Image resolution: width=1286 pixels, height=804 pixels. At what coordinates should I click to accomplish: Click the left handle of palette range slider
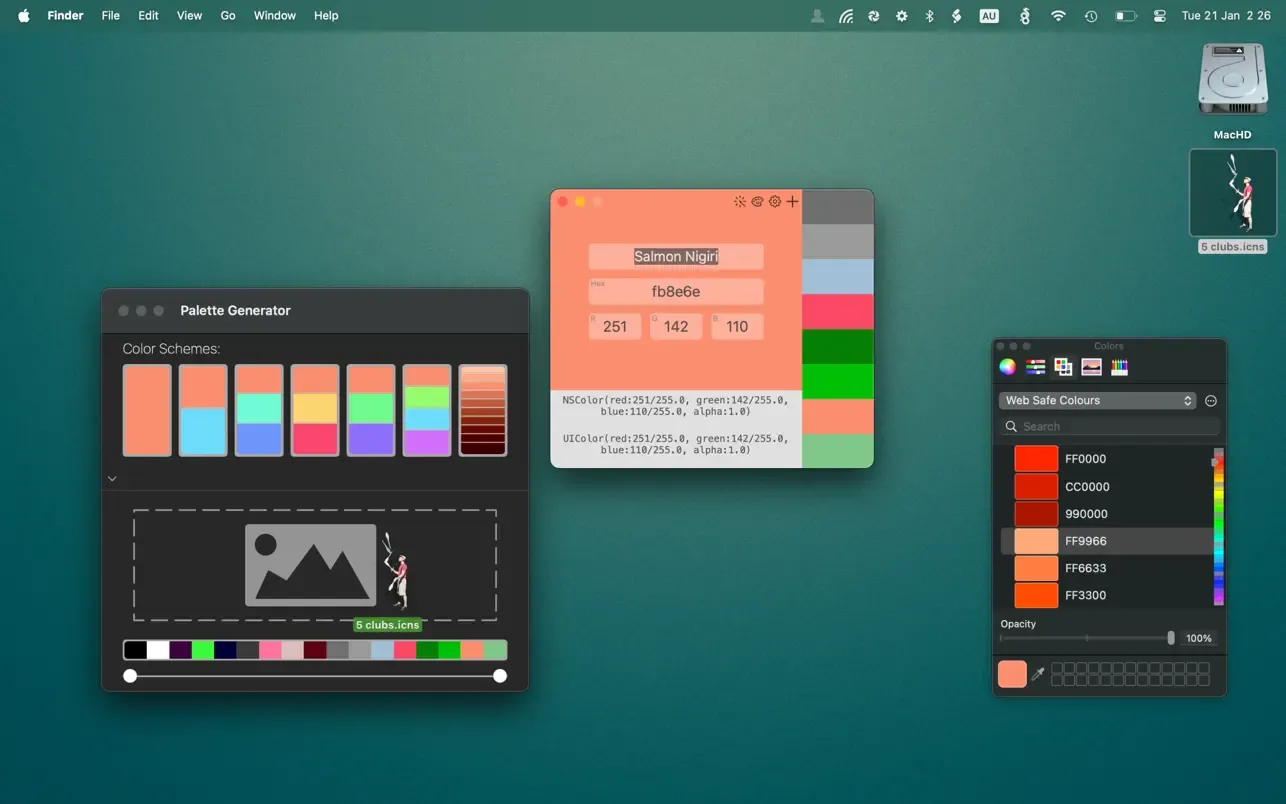(x=130, y=676)
